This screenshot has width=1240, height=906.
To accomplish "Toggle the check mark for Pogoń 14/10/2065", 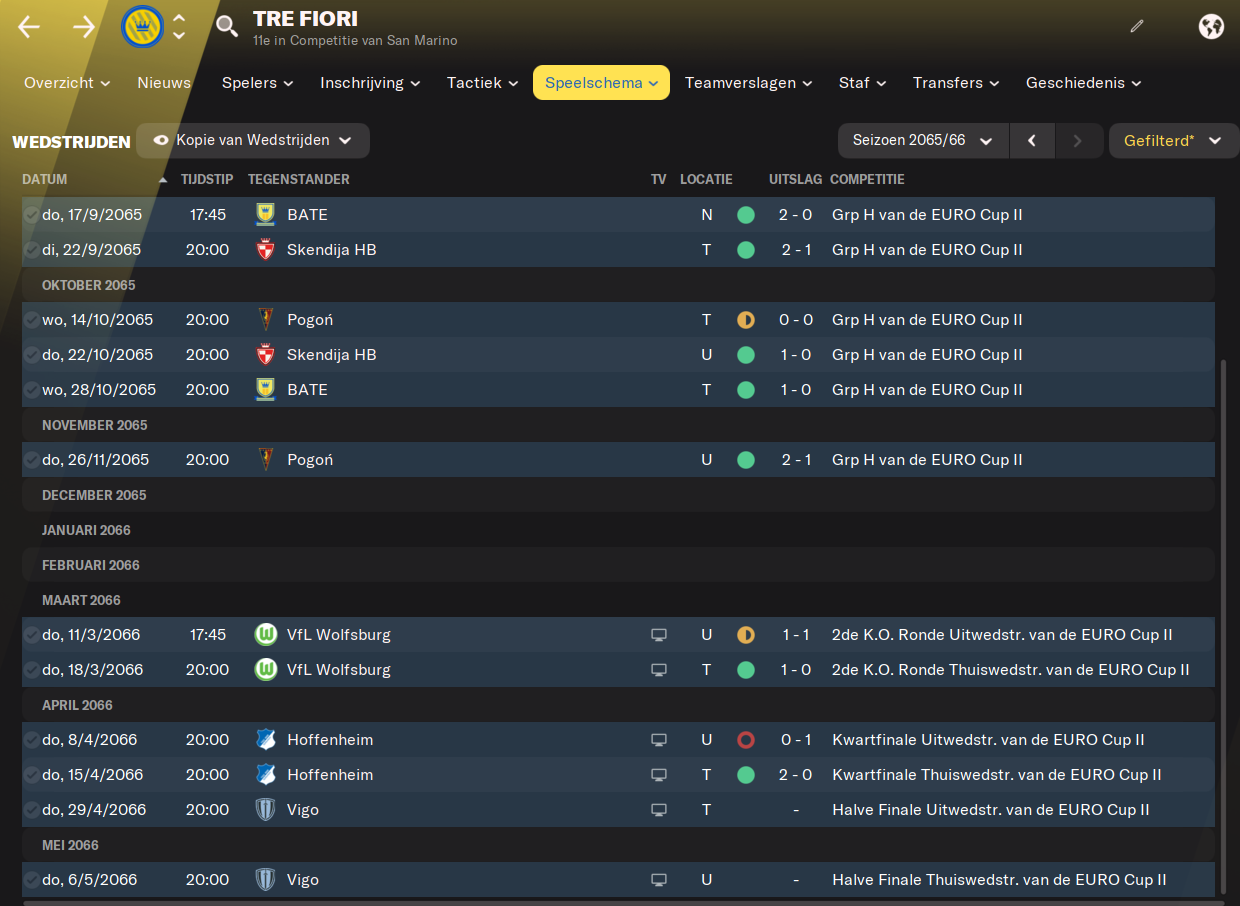I will click(31, 320).
